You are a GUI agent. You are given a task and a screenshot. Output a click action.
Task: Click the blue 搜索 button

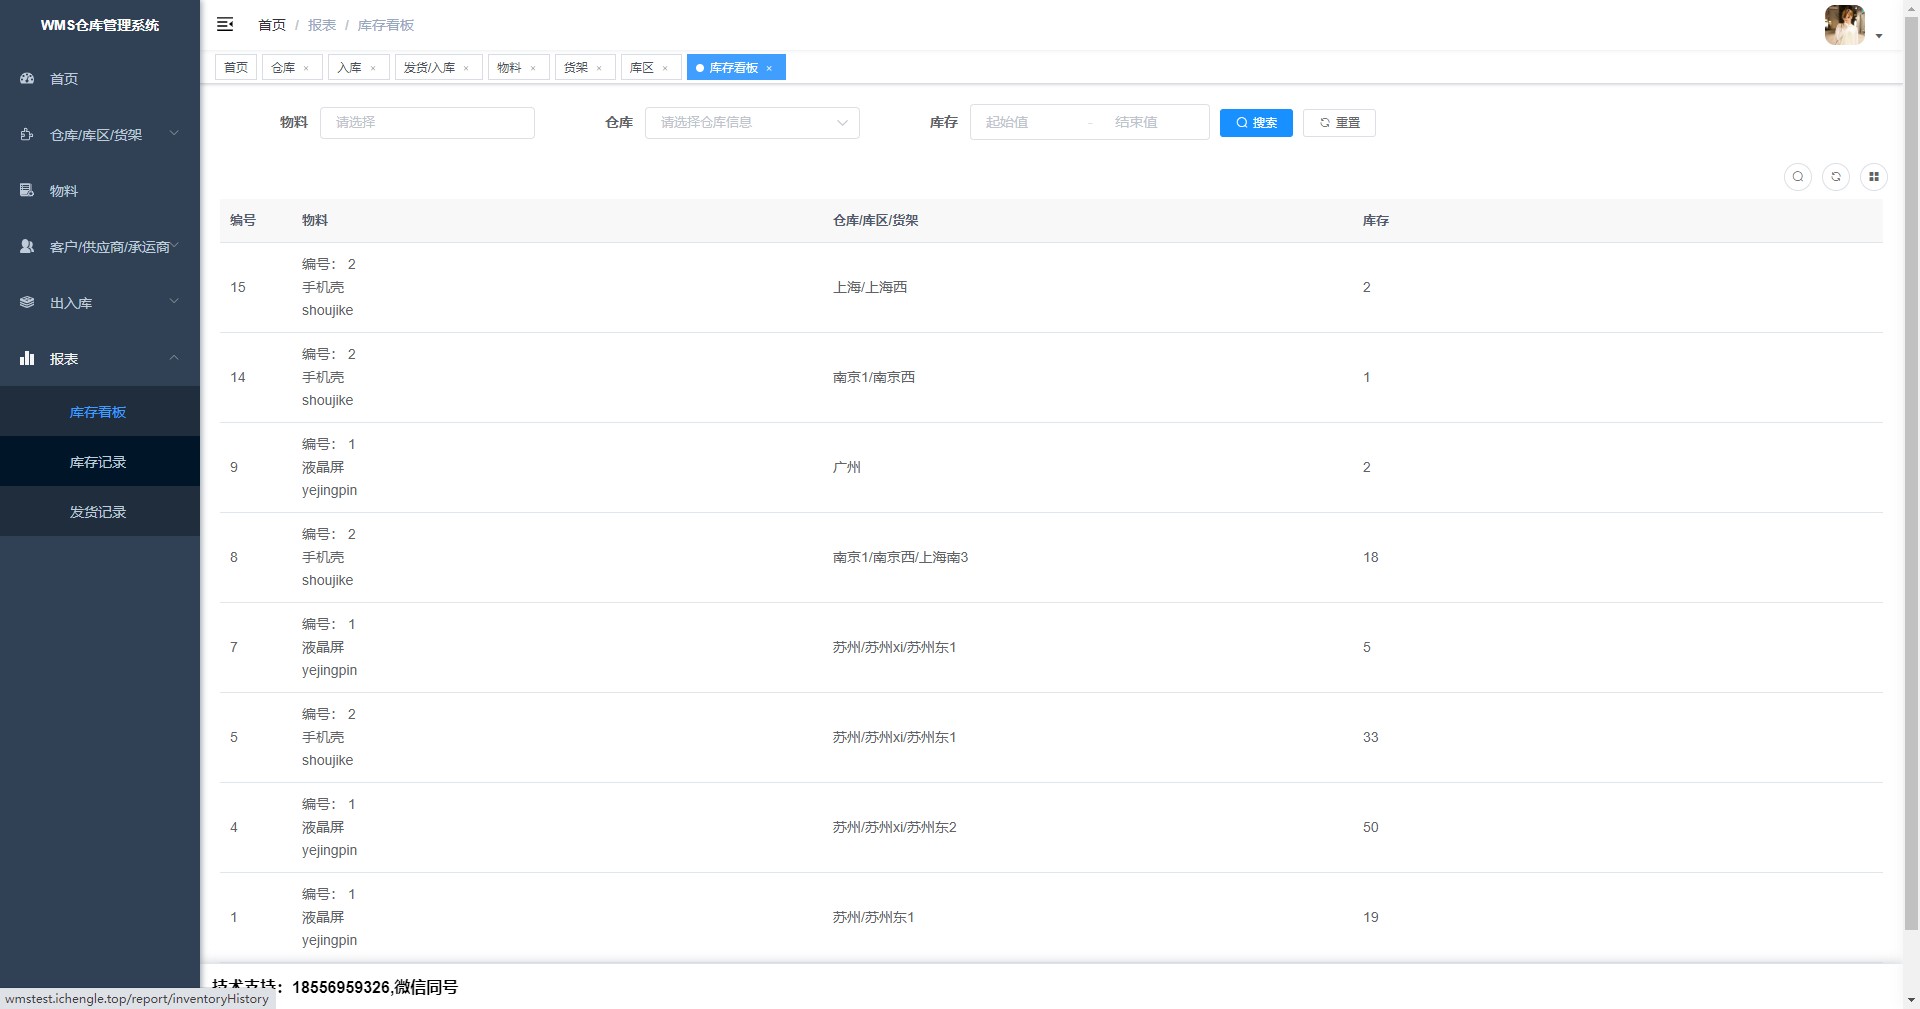click(1256, 123)
